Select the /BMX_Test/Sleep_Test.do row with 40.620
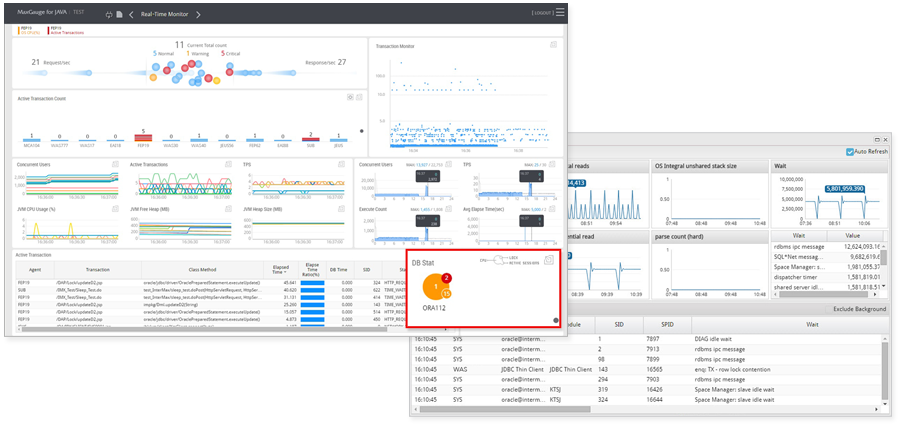Screen dimensions: 900x430 coord(210,290)
